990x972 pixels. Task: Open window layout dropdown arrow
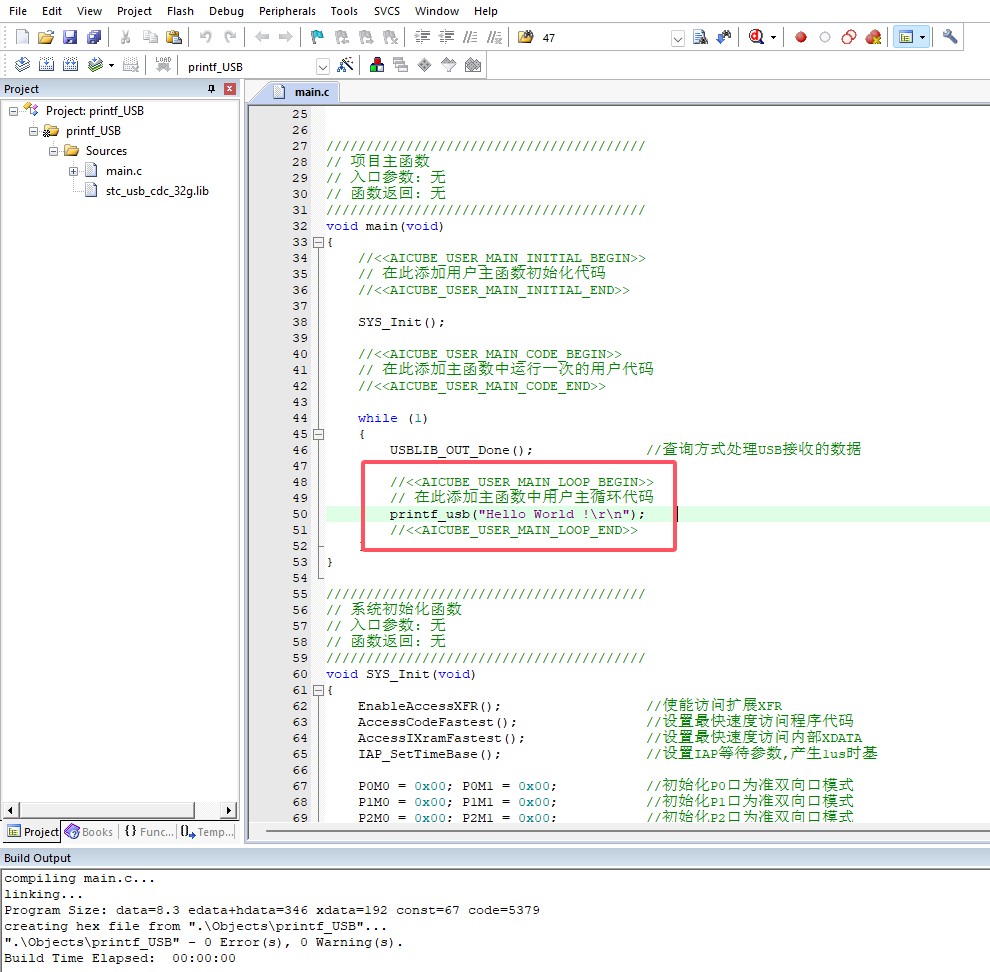pyautogui.click(x=922, y=37)
